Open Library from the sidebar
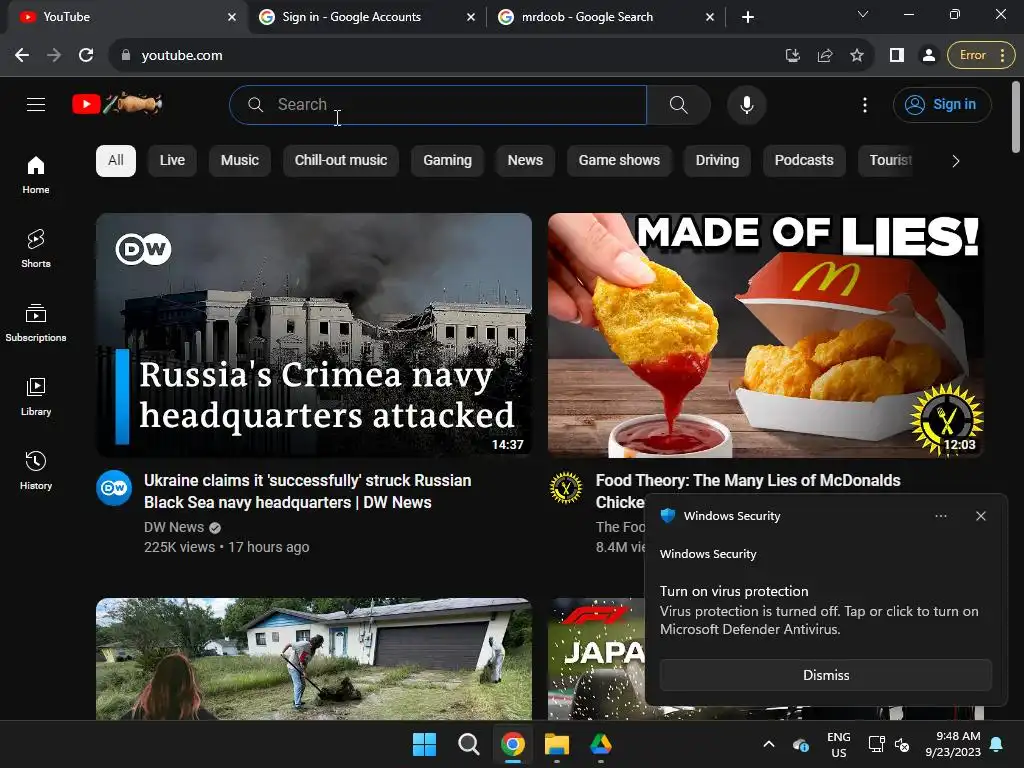This screenshot has width=1024, height=768. [36, 396]
